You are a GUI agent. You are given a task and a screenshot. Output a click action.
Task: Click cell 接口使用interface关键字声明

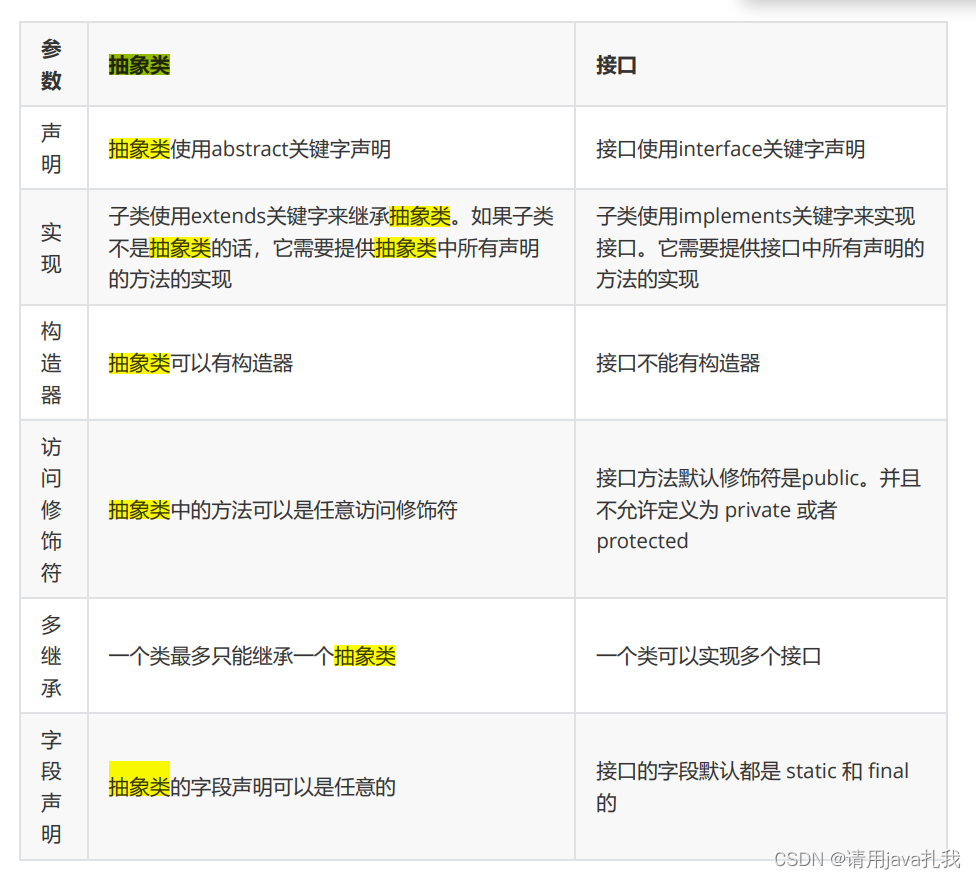pyautogui.click(x=761, y=148)
